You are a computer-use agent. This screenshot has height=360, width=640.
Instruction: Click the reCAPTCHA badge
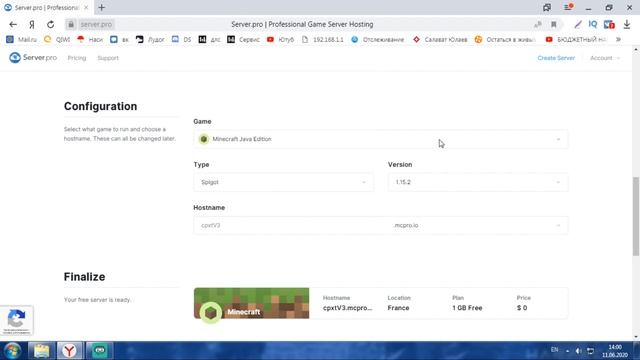pos(17,320)
